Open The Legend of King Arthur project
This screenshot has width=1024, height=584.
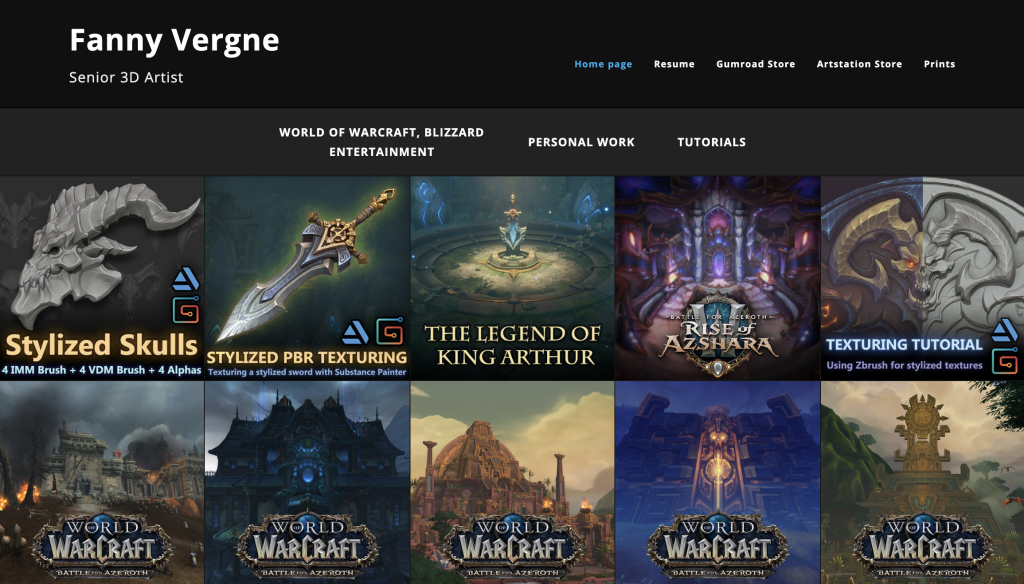point(512,278)
